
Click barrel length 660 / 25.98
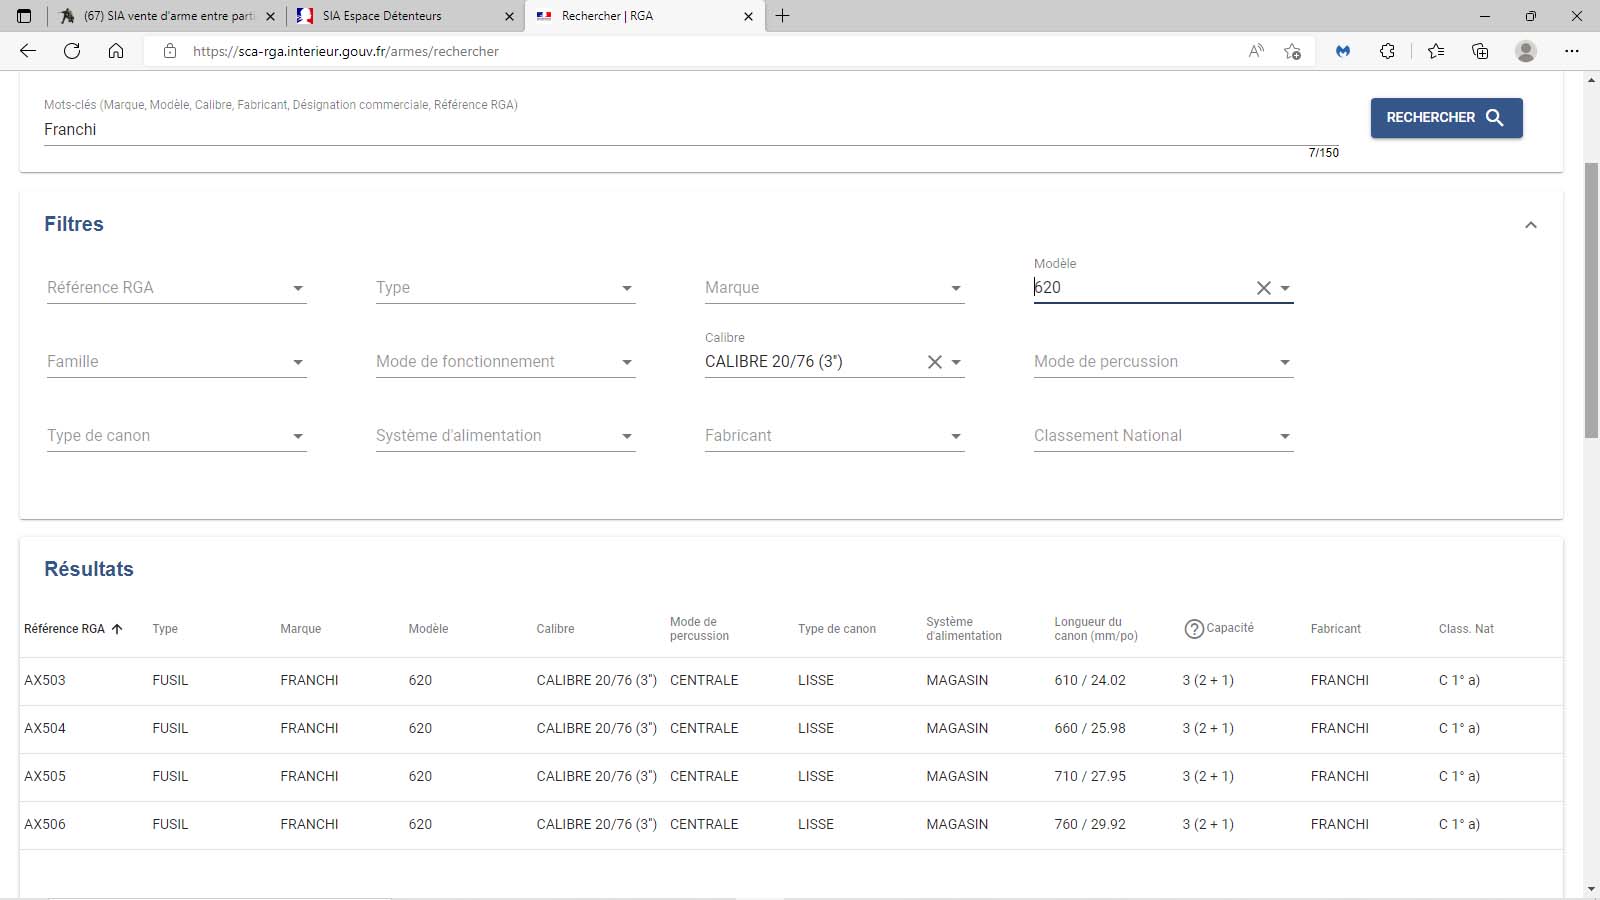1090,729
